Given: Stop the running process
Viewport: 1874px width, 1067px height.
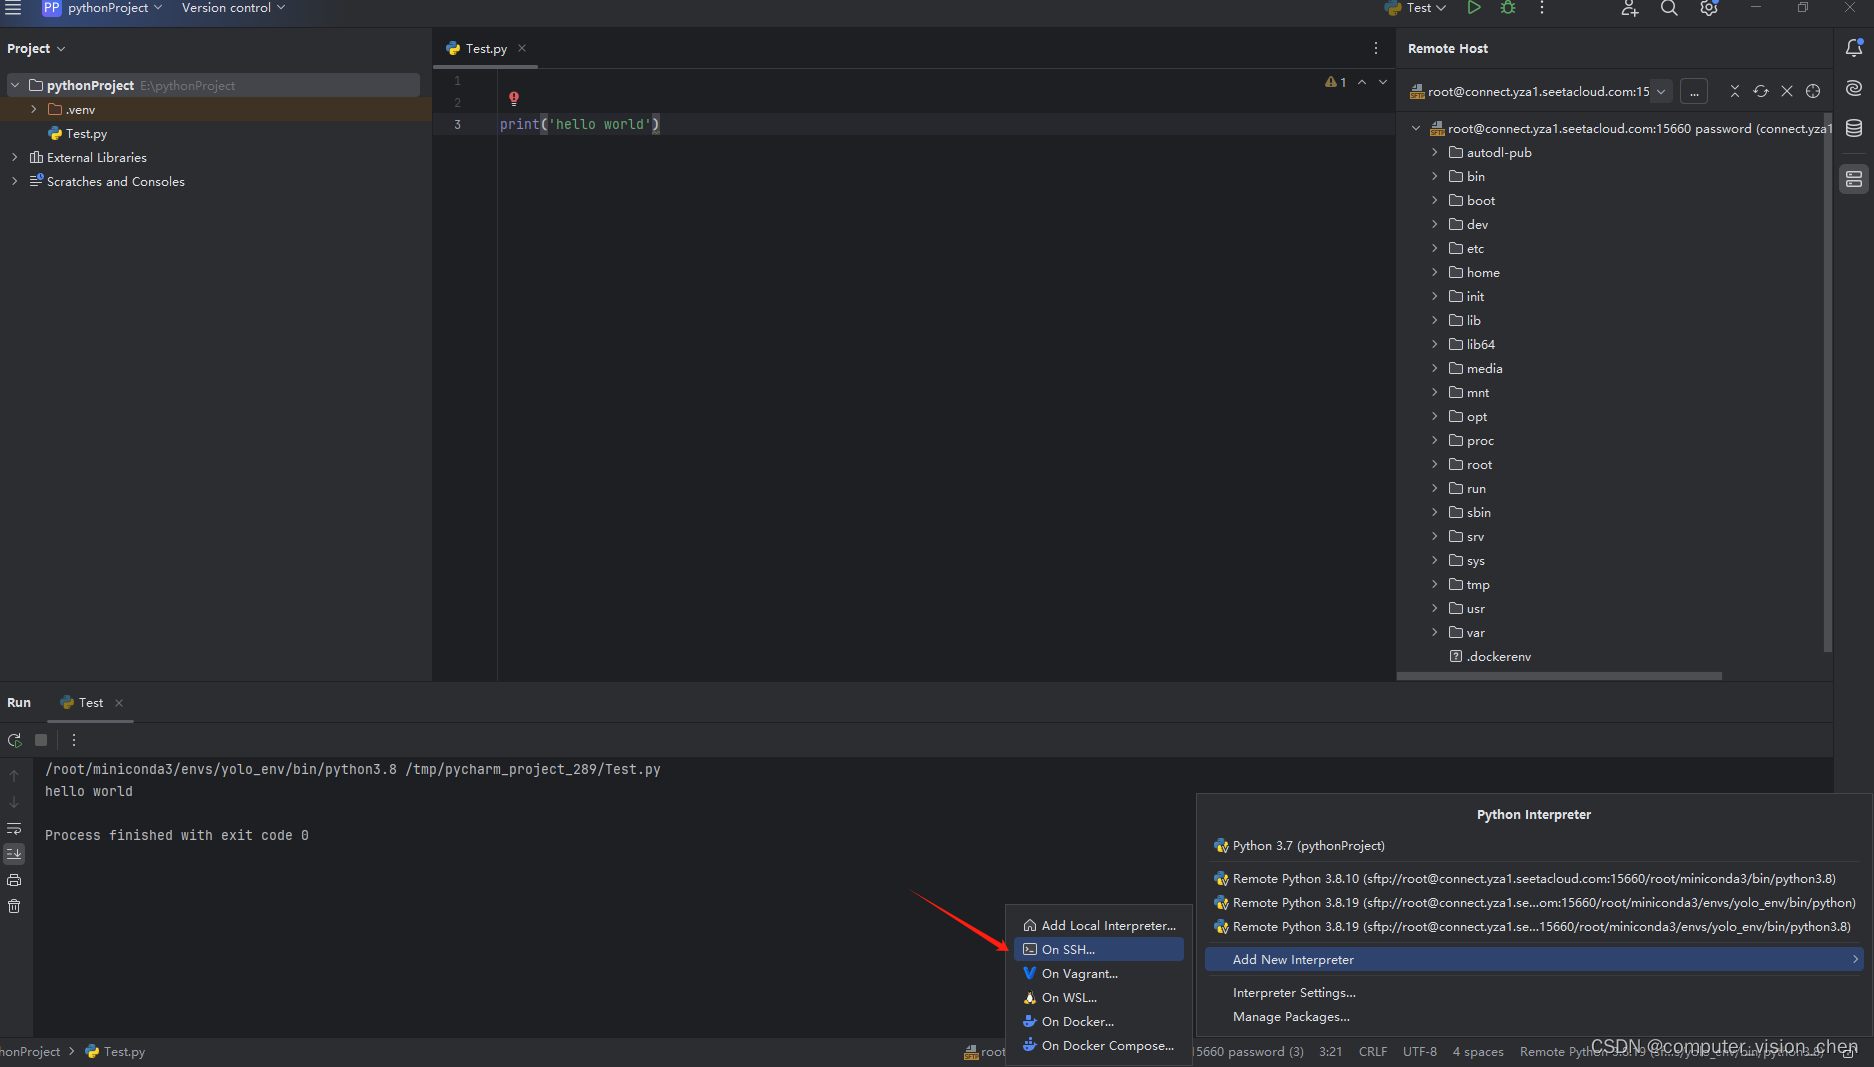Looking at the screenshot, I should tap(41, 740).
